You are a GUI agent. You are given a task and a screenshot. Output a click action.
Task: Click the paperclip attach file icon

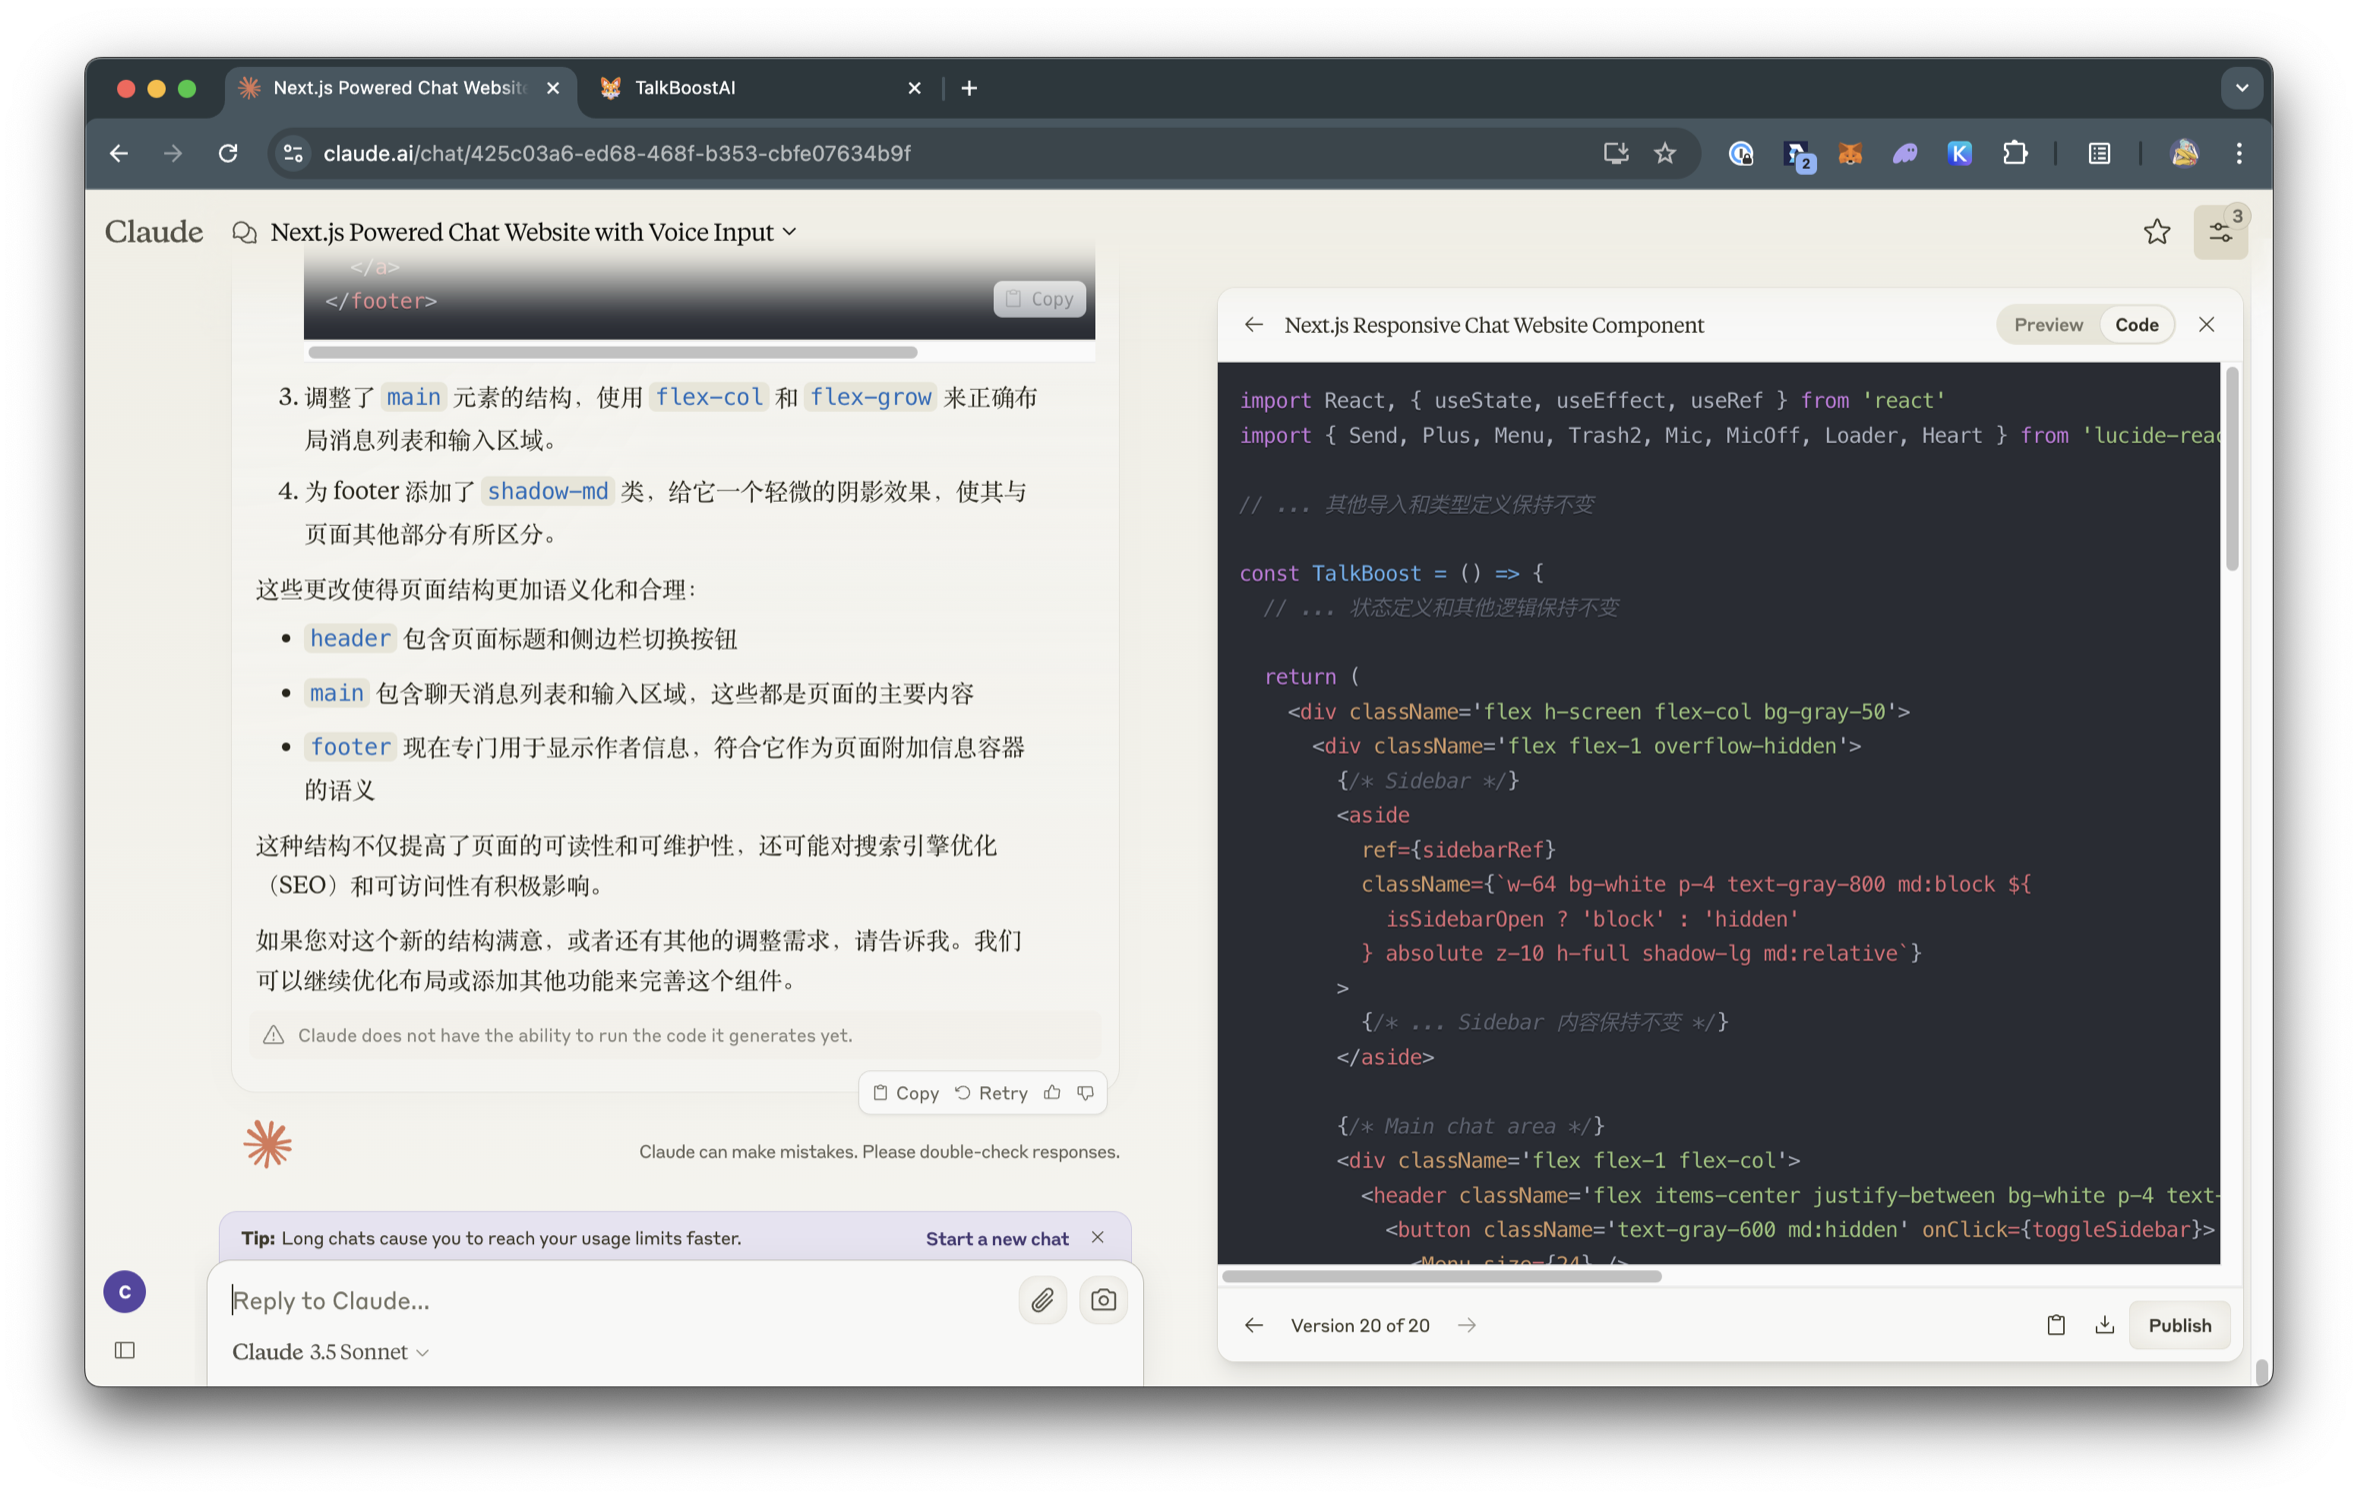coord(1042,1300)
